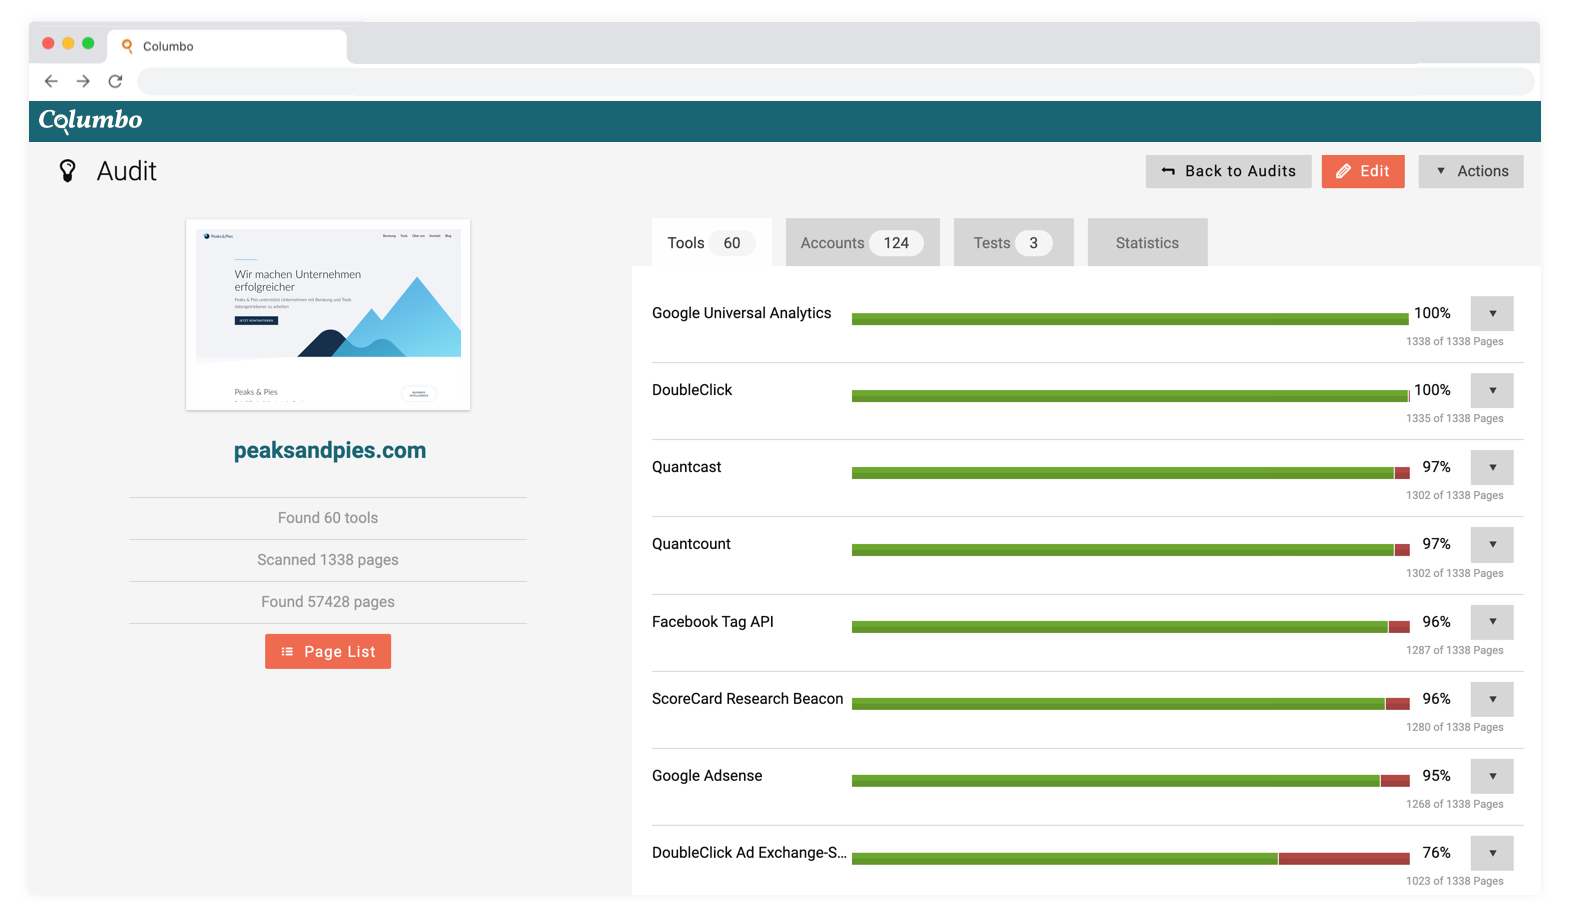Click the Found 57428 pages text

[x=328, y=602]
